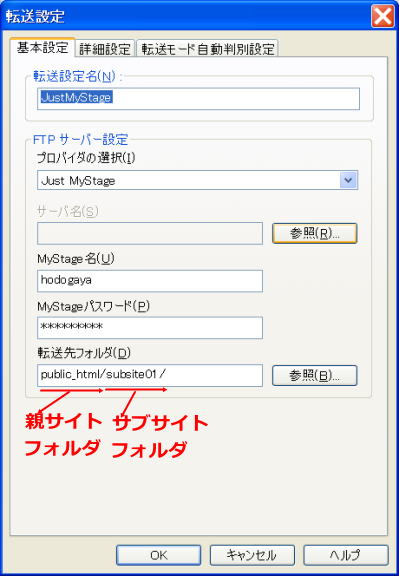
Task: Click the MyStageパスワード(P) label
Action: click(x=93, y=306)
